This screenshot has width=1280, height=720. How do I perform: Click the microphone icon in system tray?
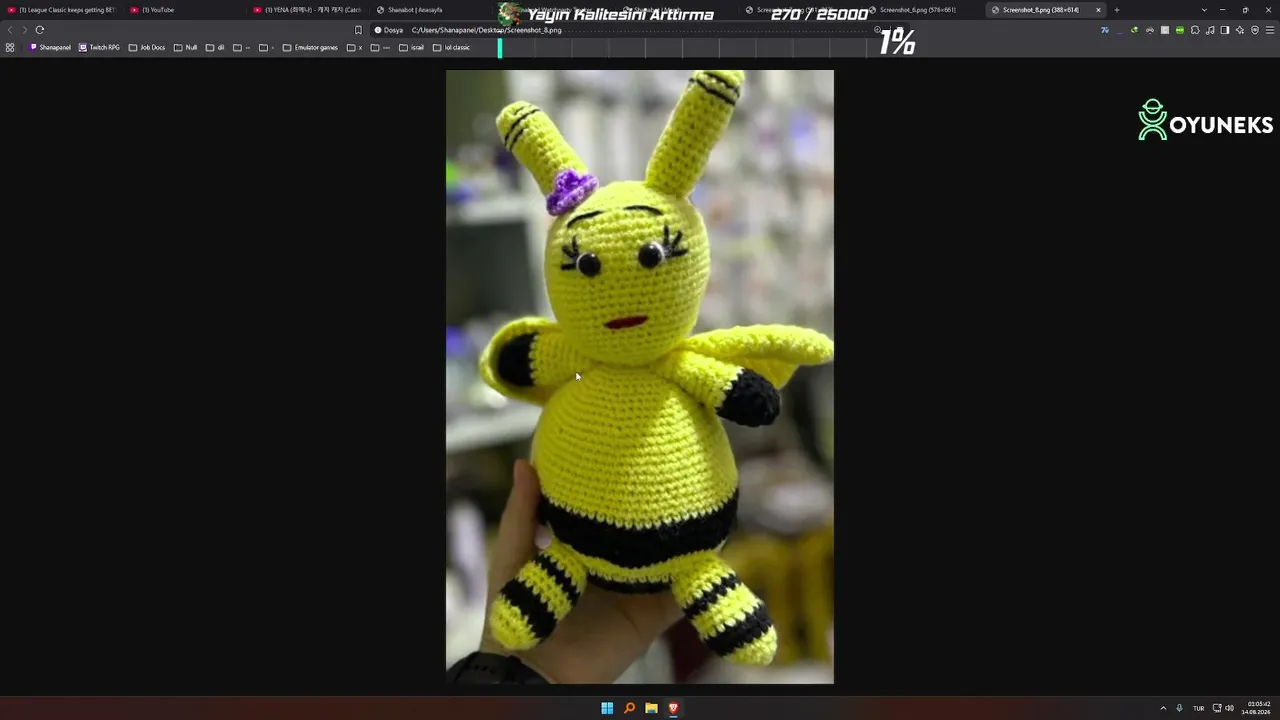click(x=1180, y=708)
